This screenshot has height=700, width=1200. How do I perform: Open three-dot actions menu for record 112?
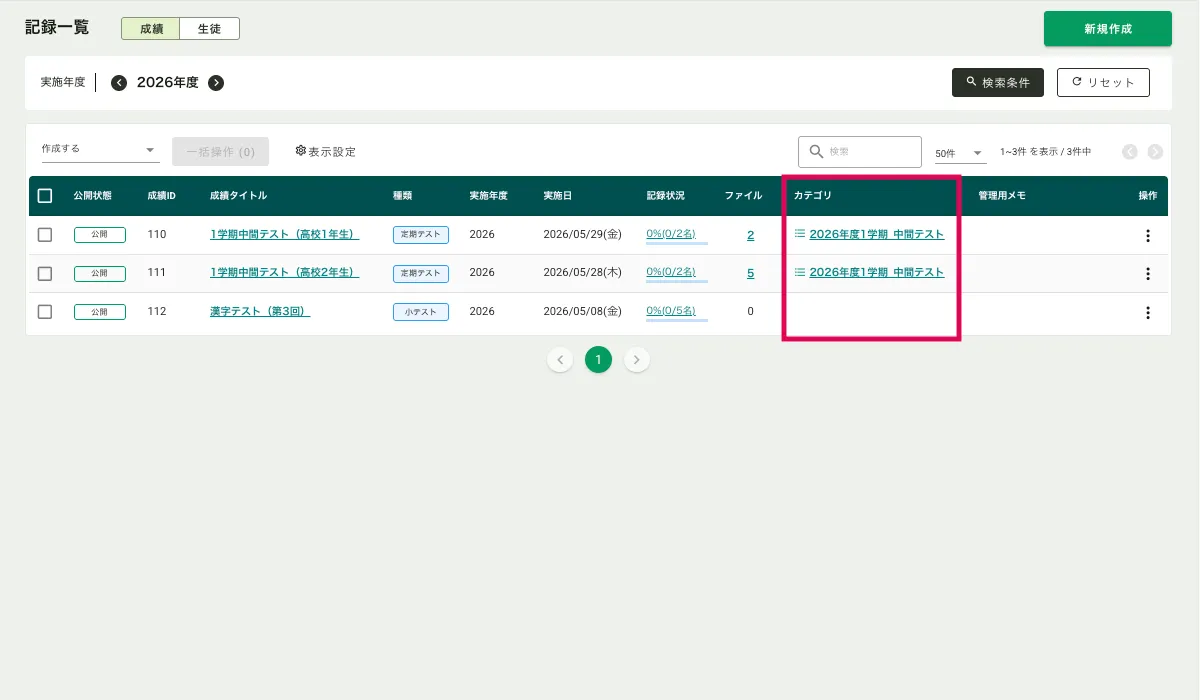point(1147,312)
